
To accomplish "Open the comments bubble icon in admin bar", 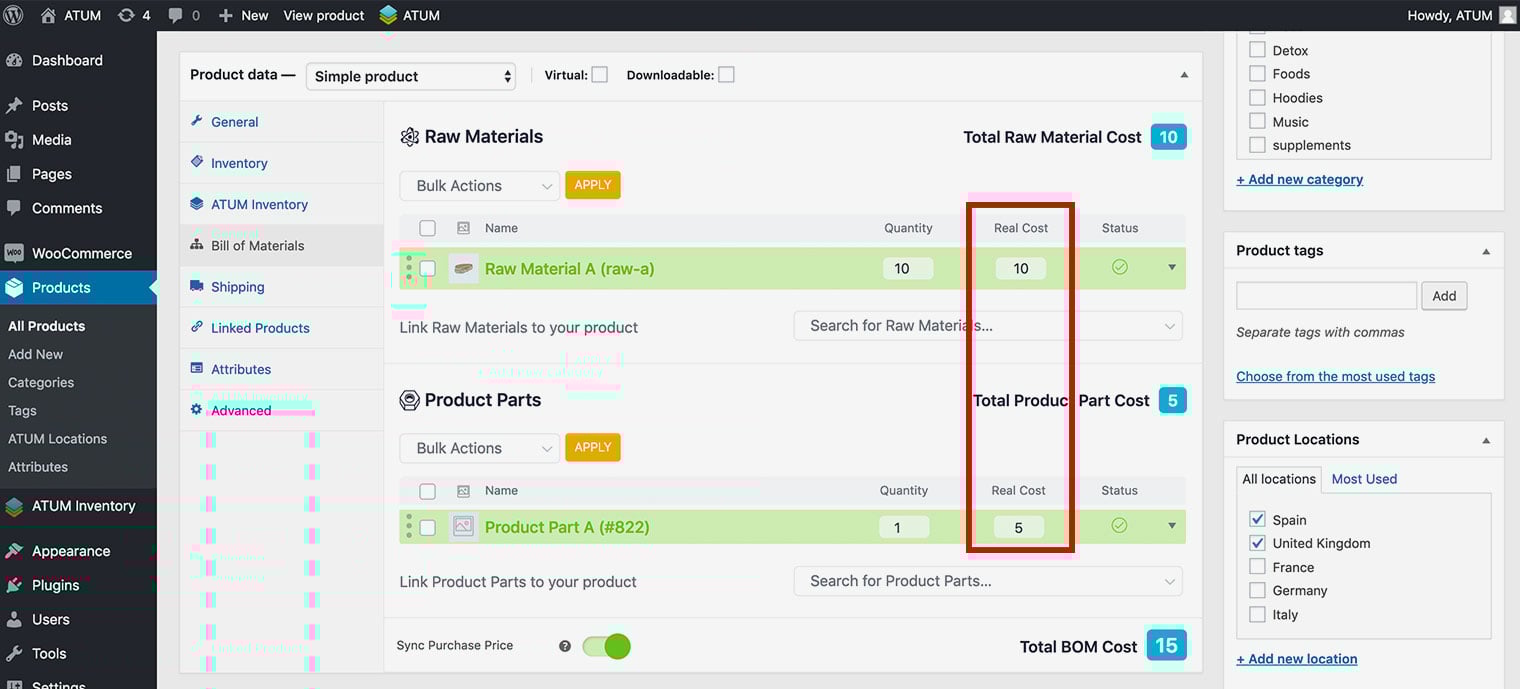I will 176,15.
